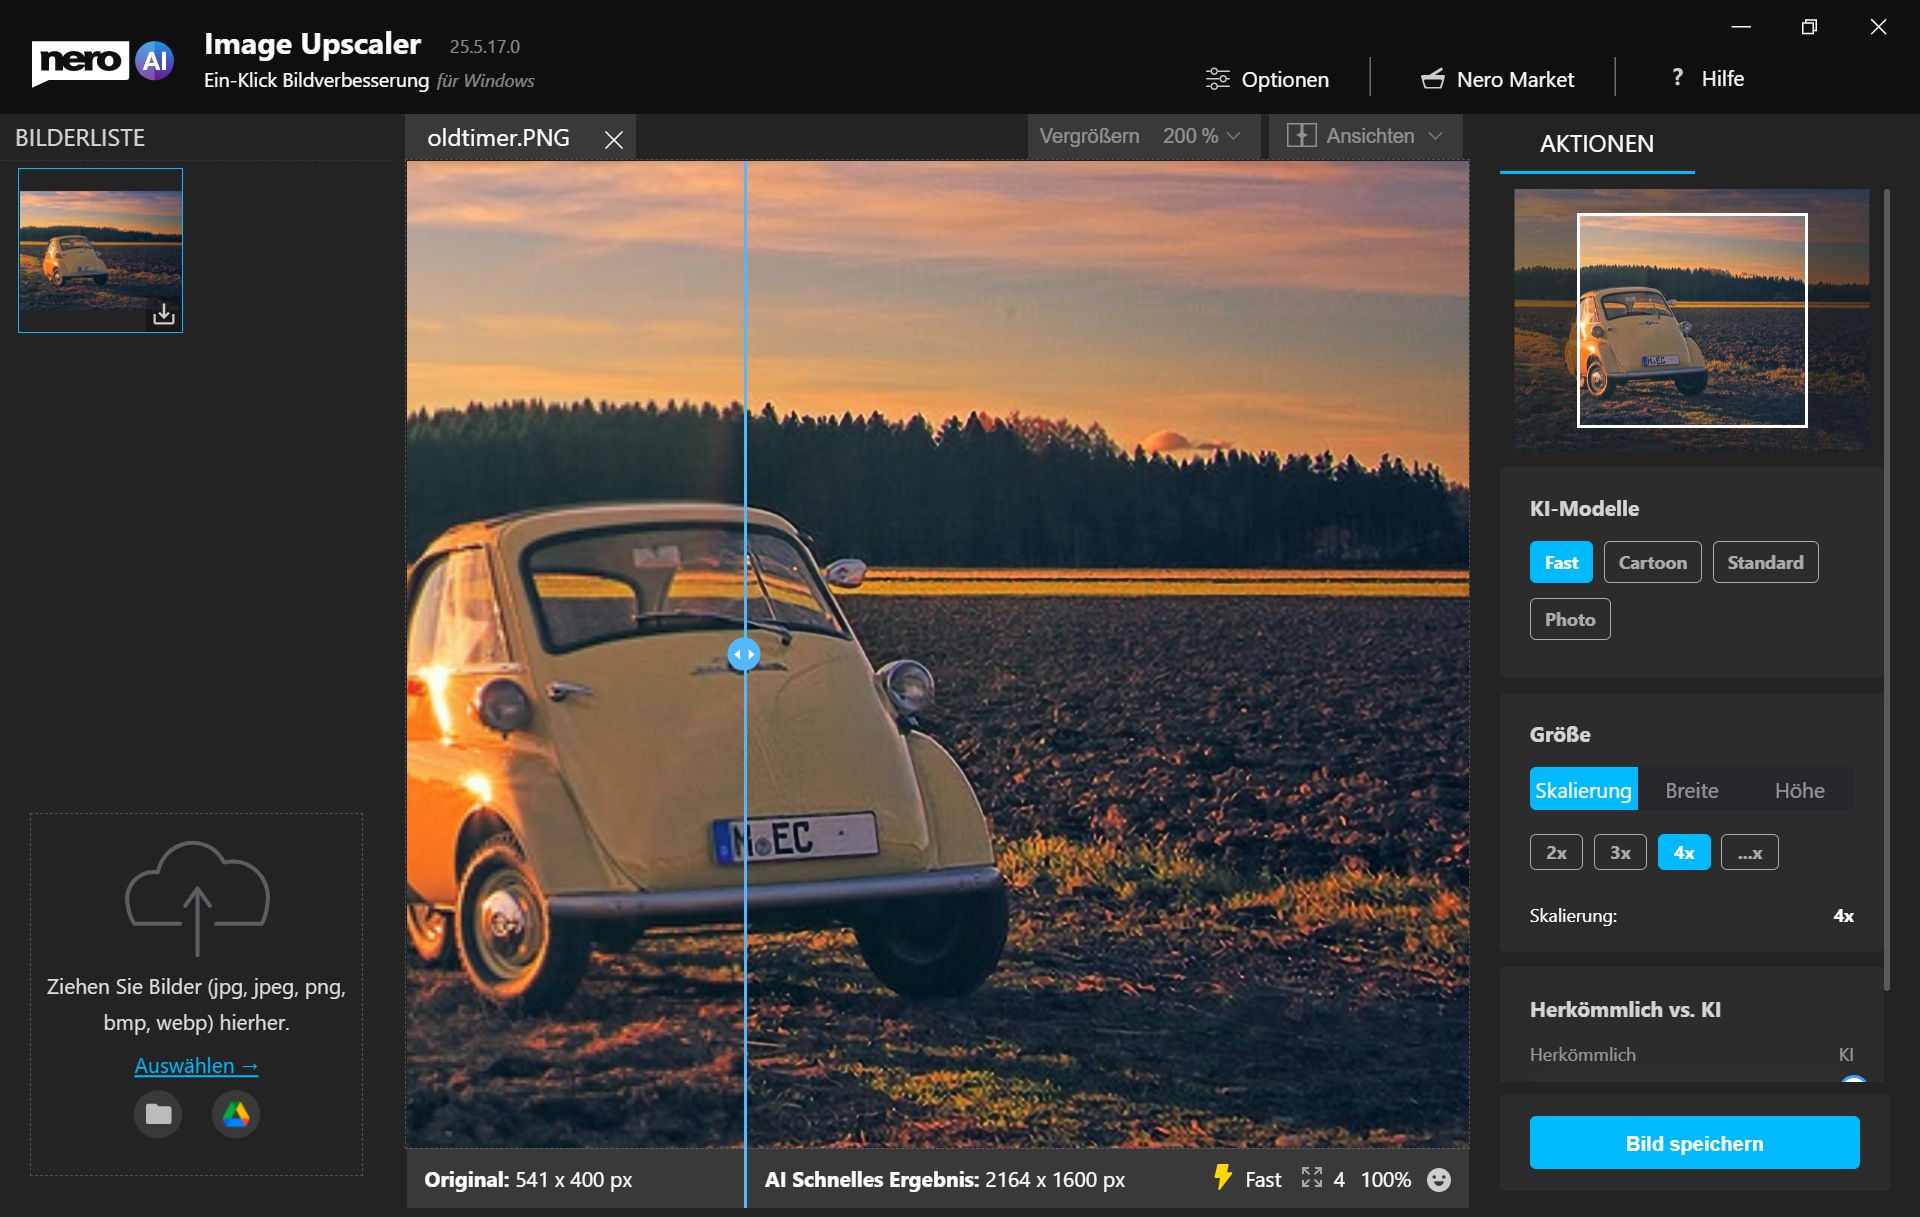Viewport: 1920px width, 1217px height.
Task: Choose 3x scaling
Action: point(1620,852)
